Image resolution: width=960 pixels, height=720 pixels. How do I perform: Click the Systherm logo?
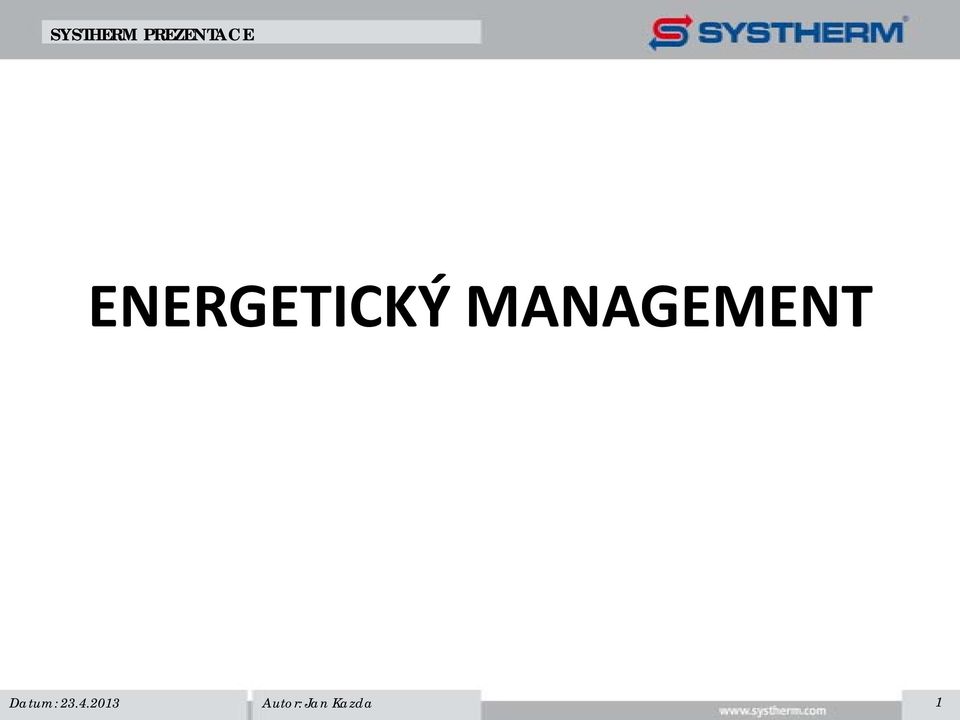(778, 31)
